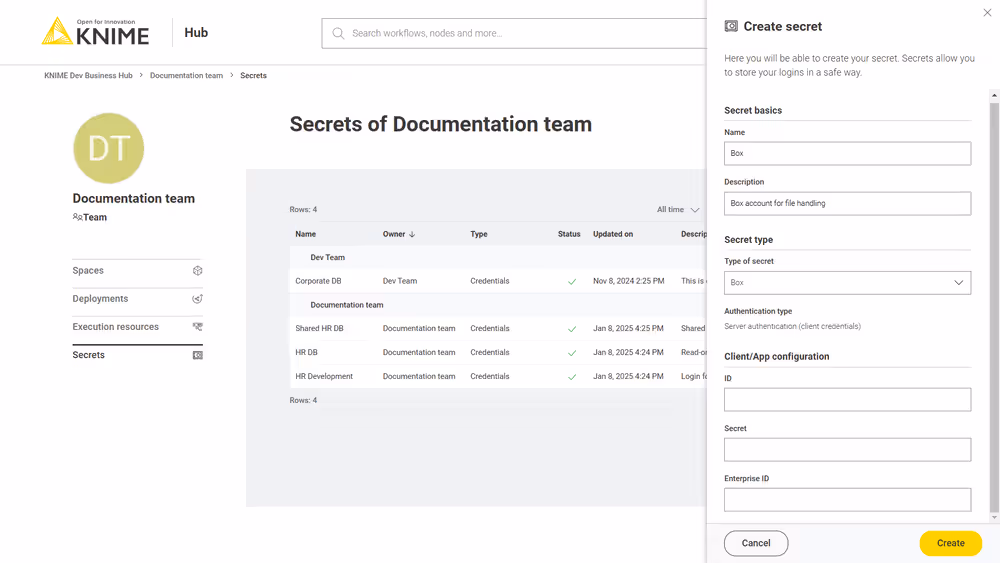Viewport: 1000px width, 563px height.
Task: Open the Spaces section
Action: (138, 270)
